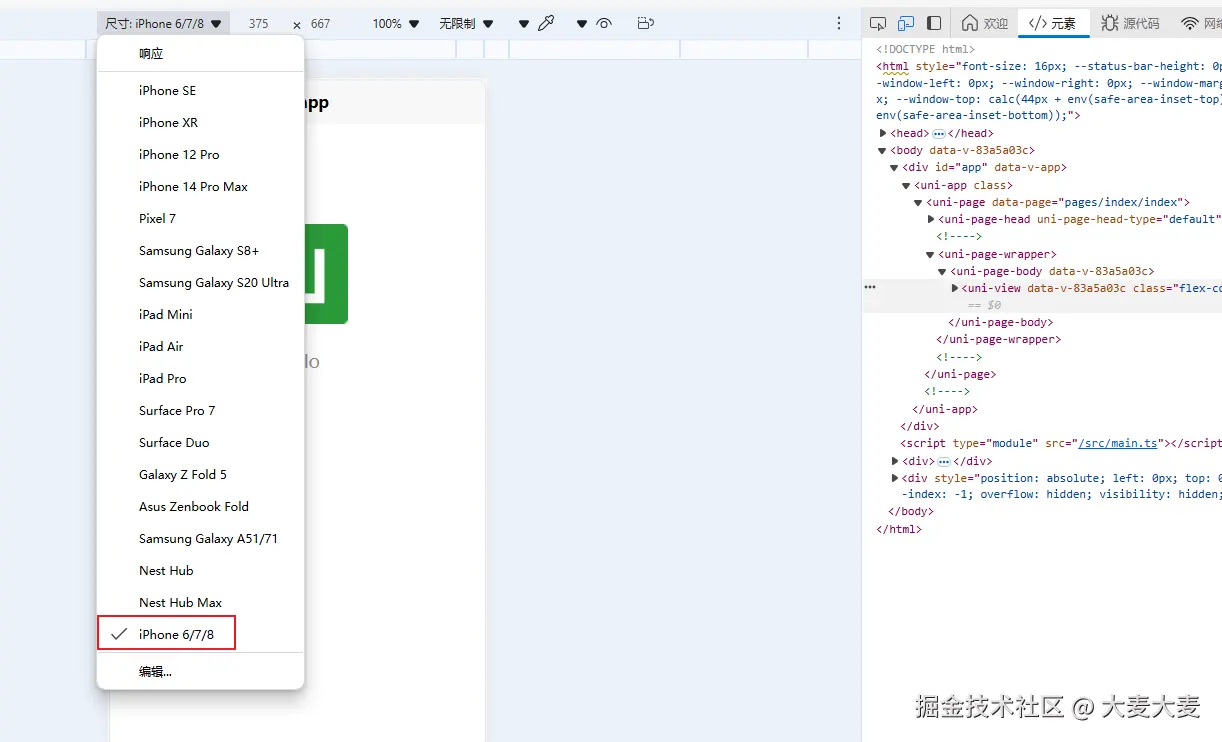Screen dimensions: 1222x742
Task: Click the height field showing 667
Action: click(321, 23)
